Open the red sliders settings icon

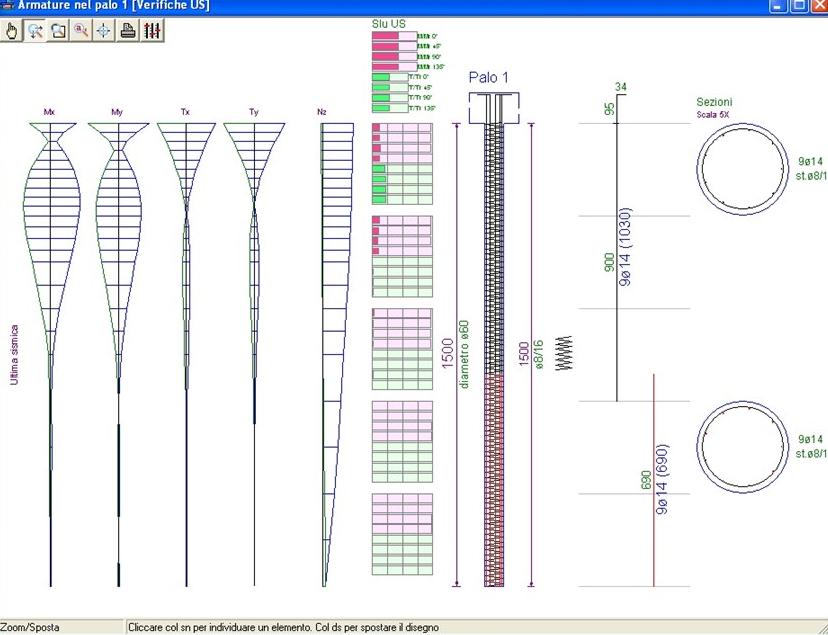point(151,30)
